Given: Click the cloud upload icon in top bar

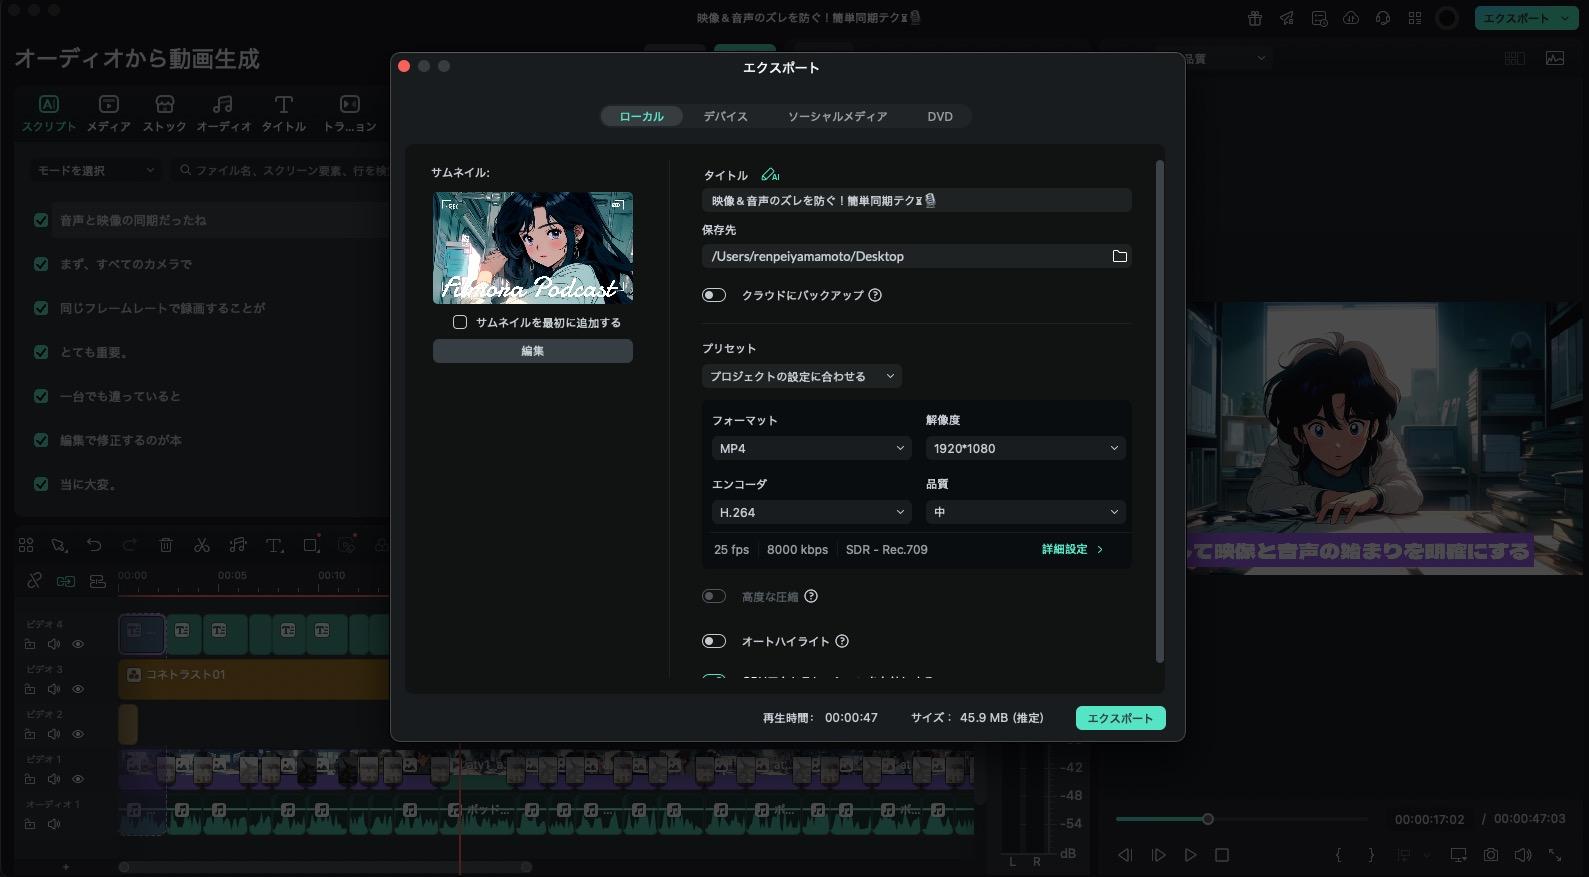Looking at the screenshot, I should [x=1351, y=18].
